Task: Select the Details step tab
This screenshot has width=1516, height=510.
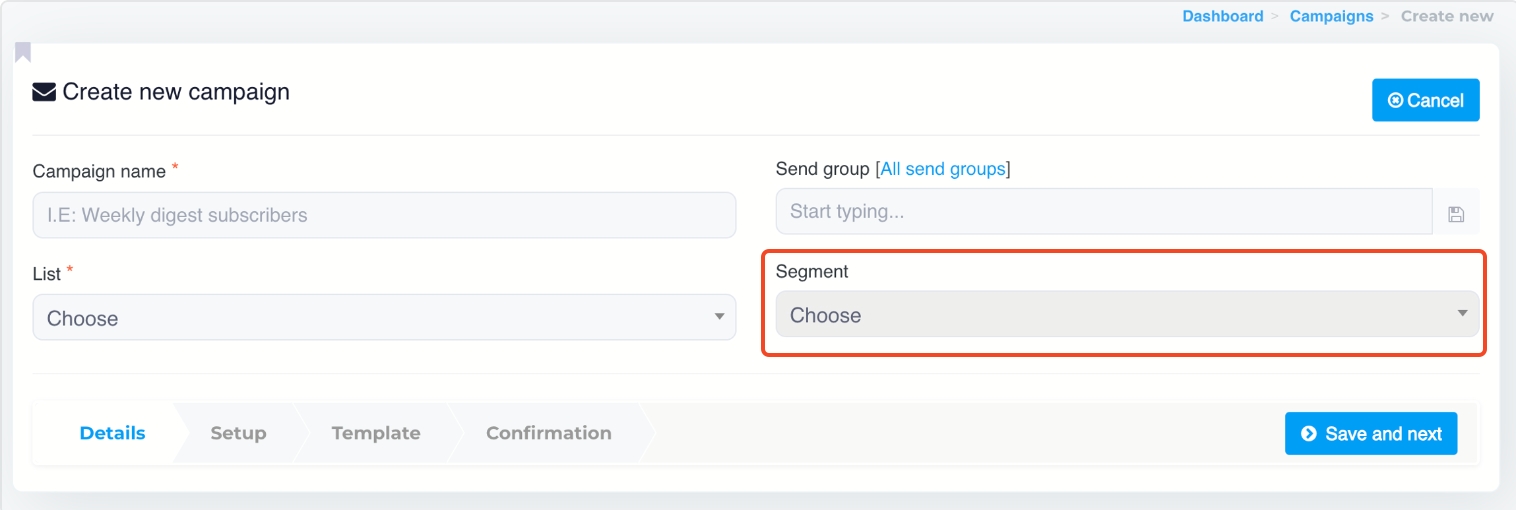Action: coord(112,433)
